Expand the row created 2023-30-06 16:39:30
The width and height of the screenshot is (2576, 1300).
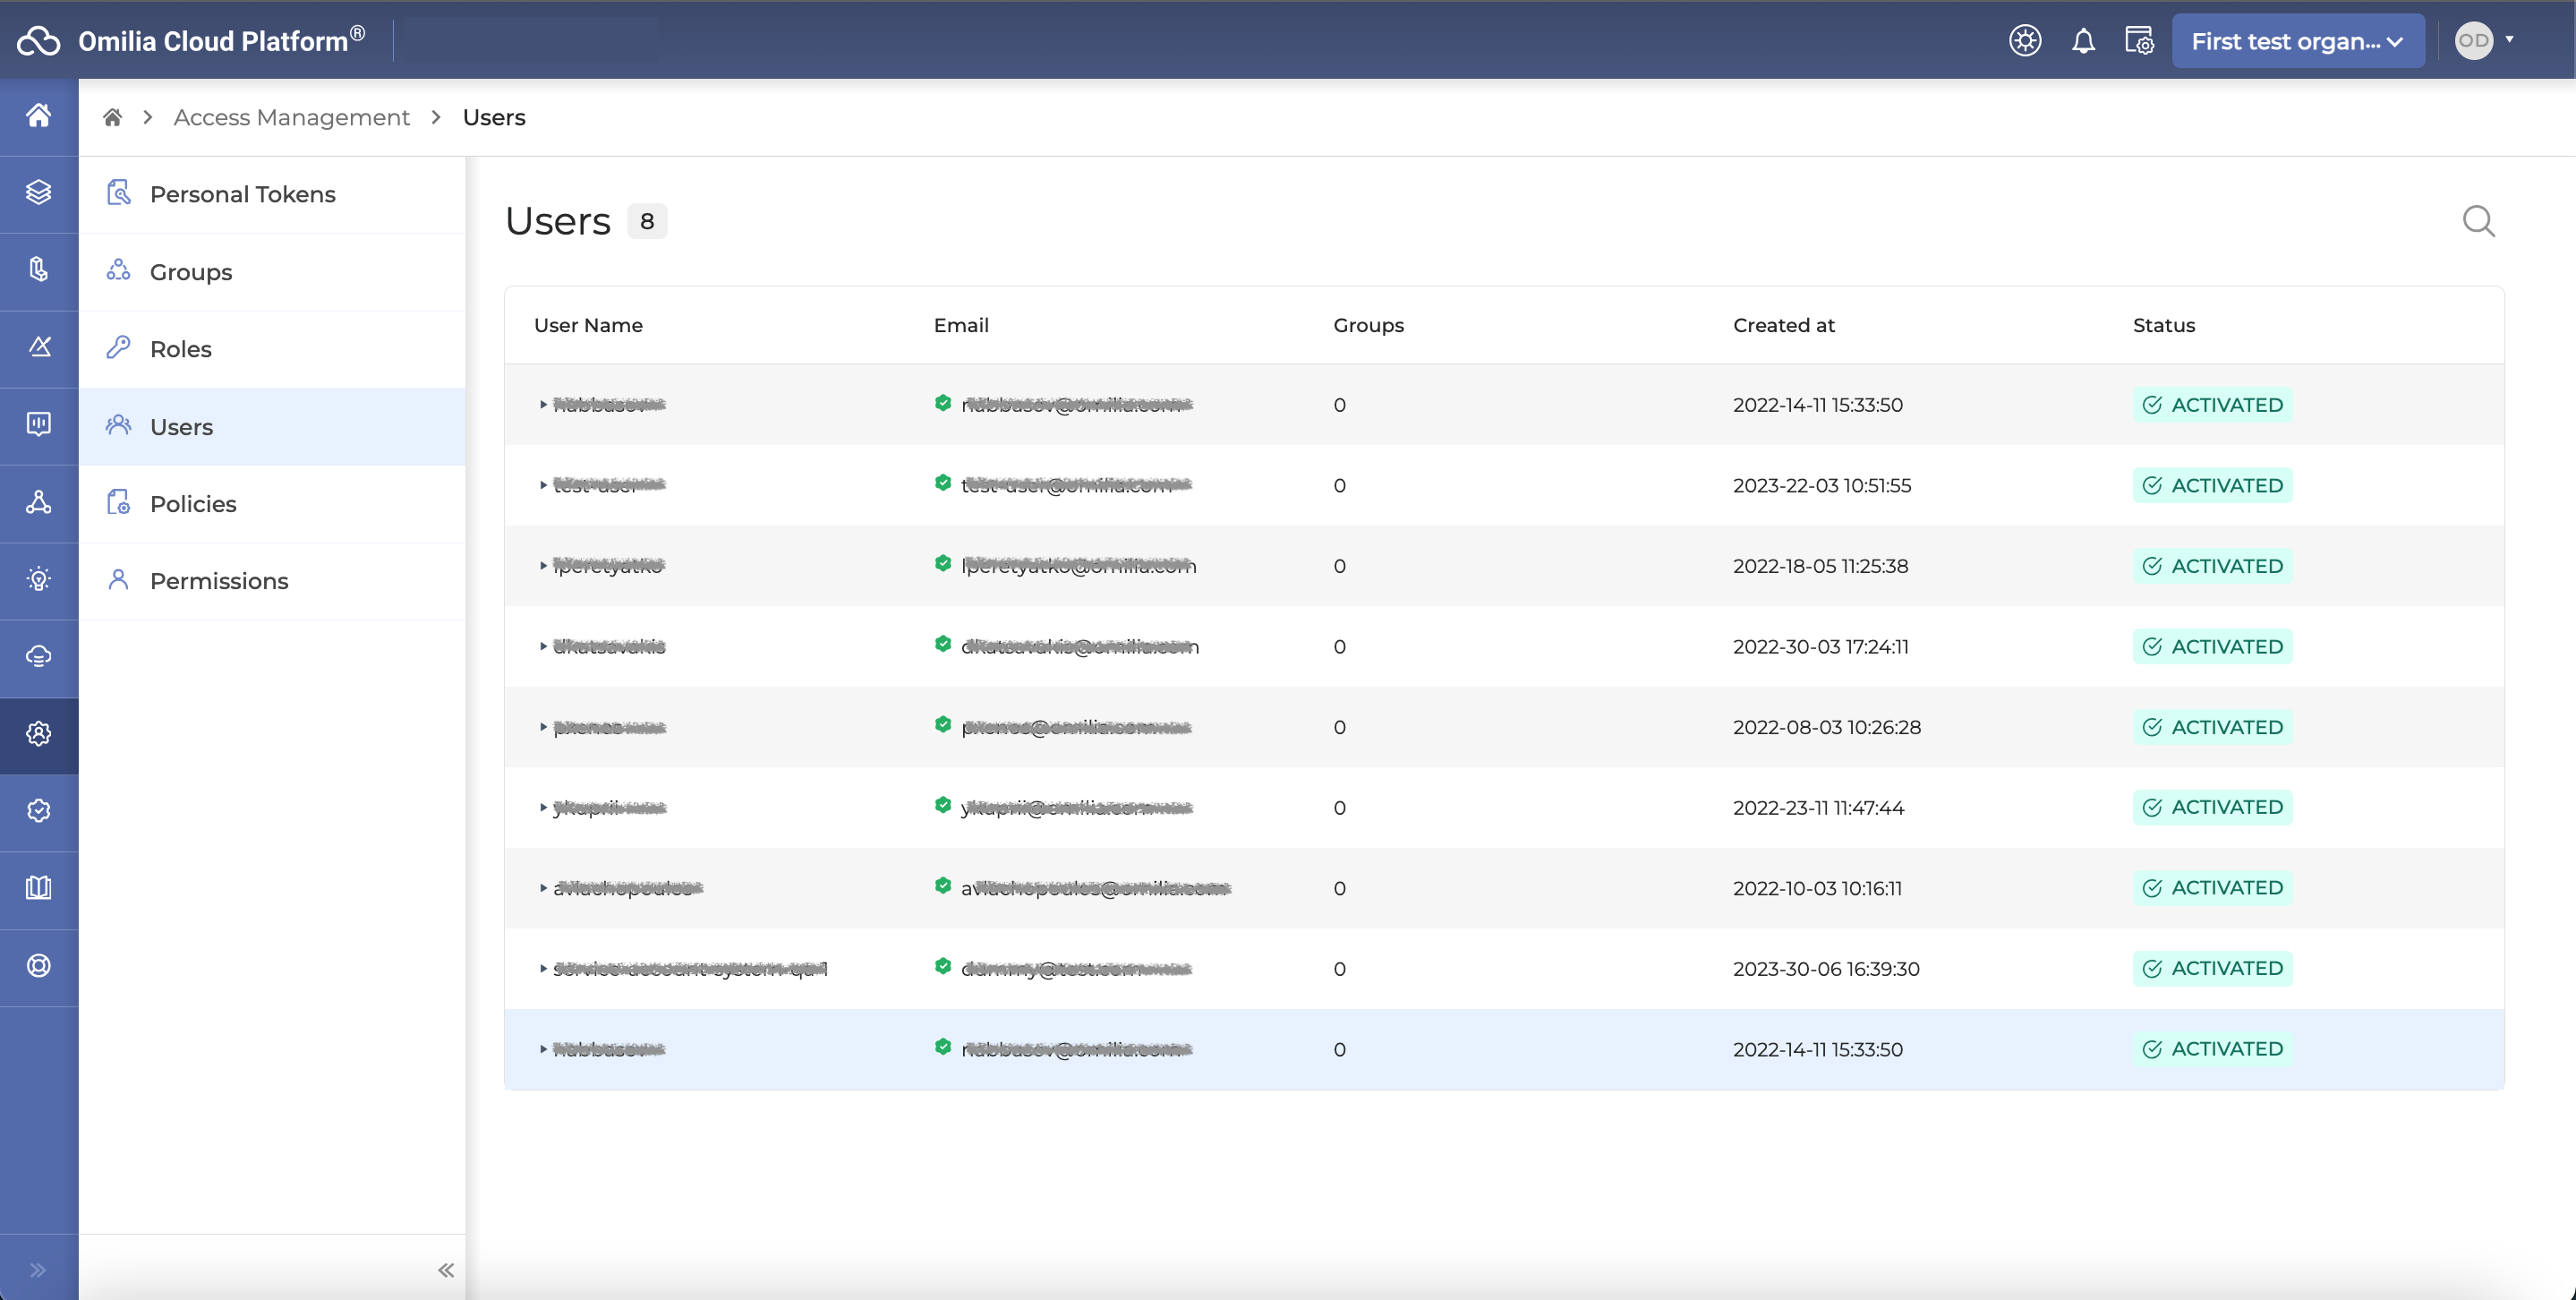point(543,969)
